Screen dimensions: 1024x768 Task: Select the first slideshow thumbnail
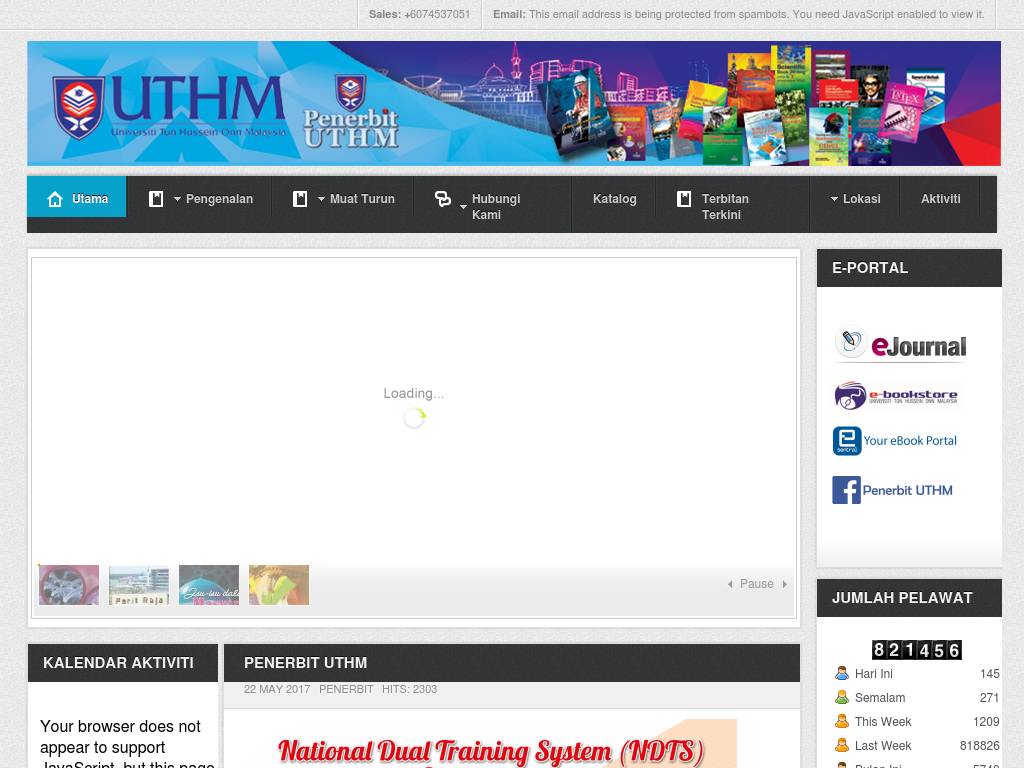(69, 585)
